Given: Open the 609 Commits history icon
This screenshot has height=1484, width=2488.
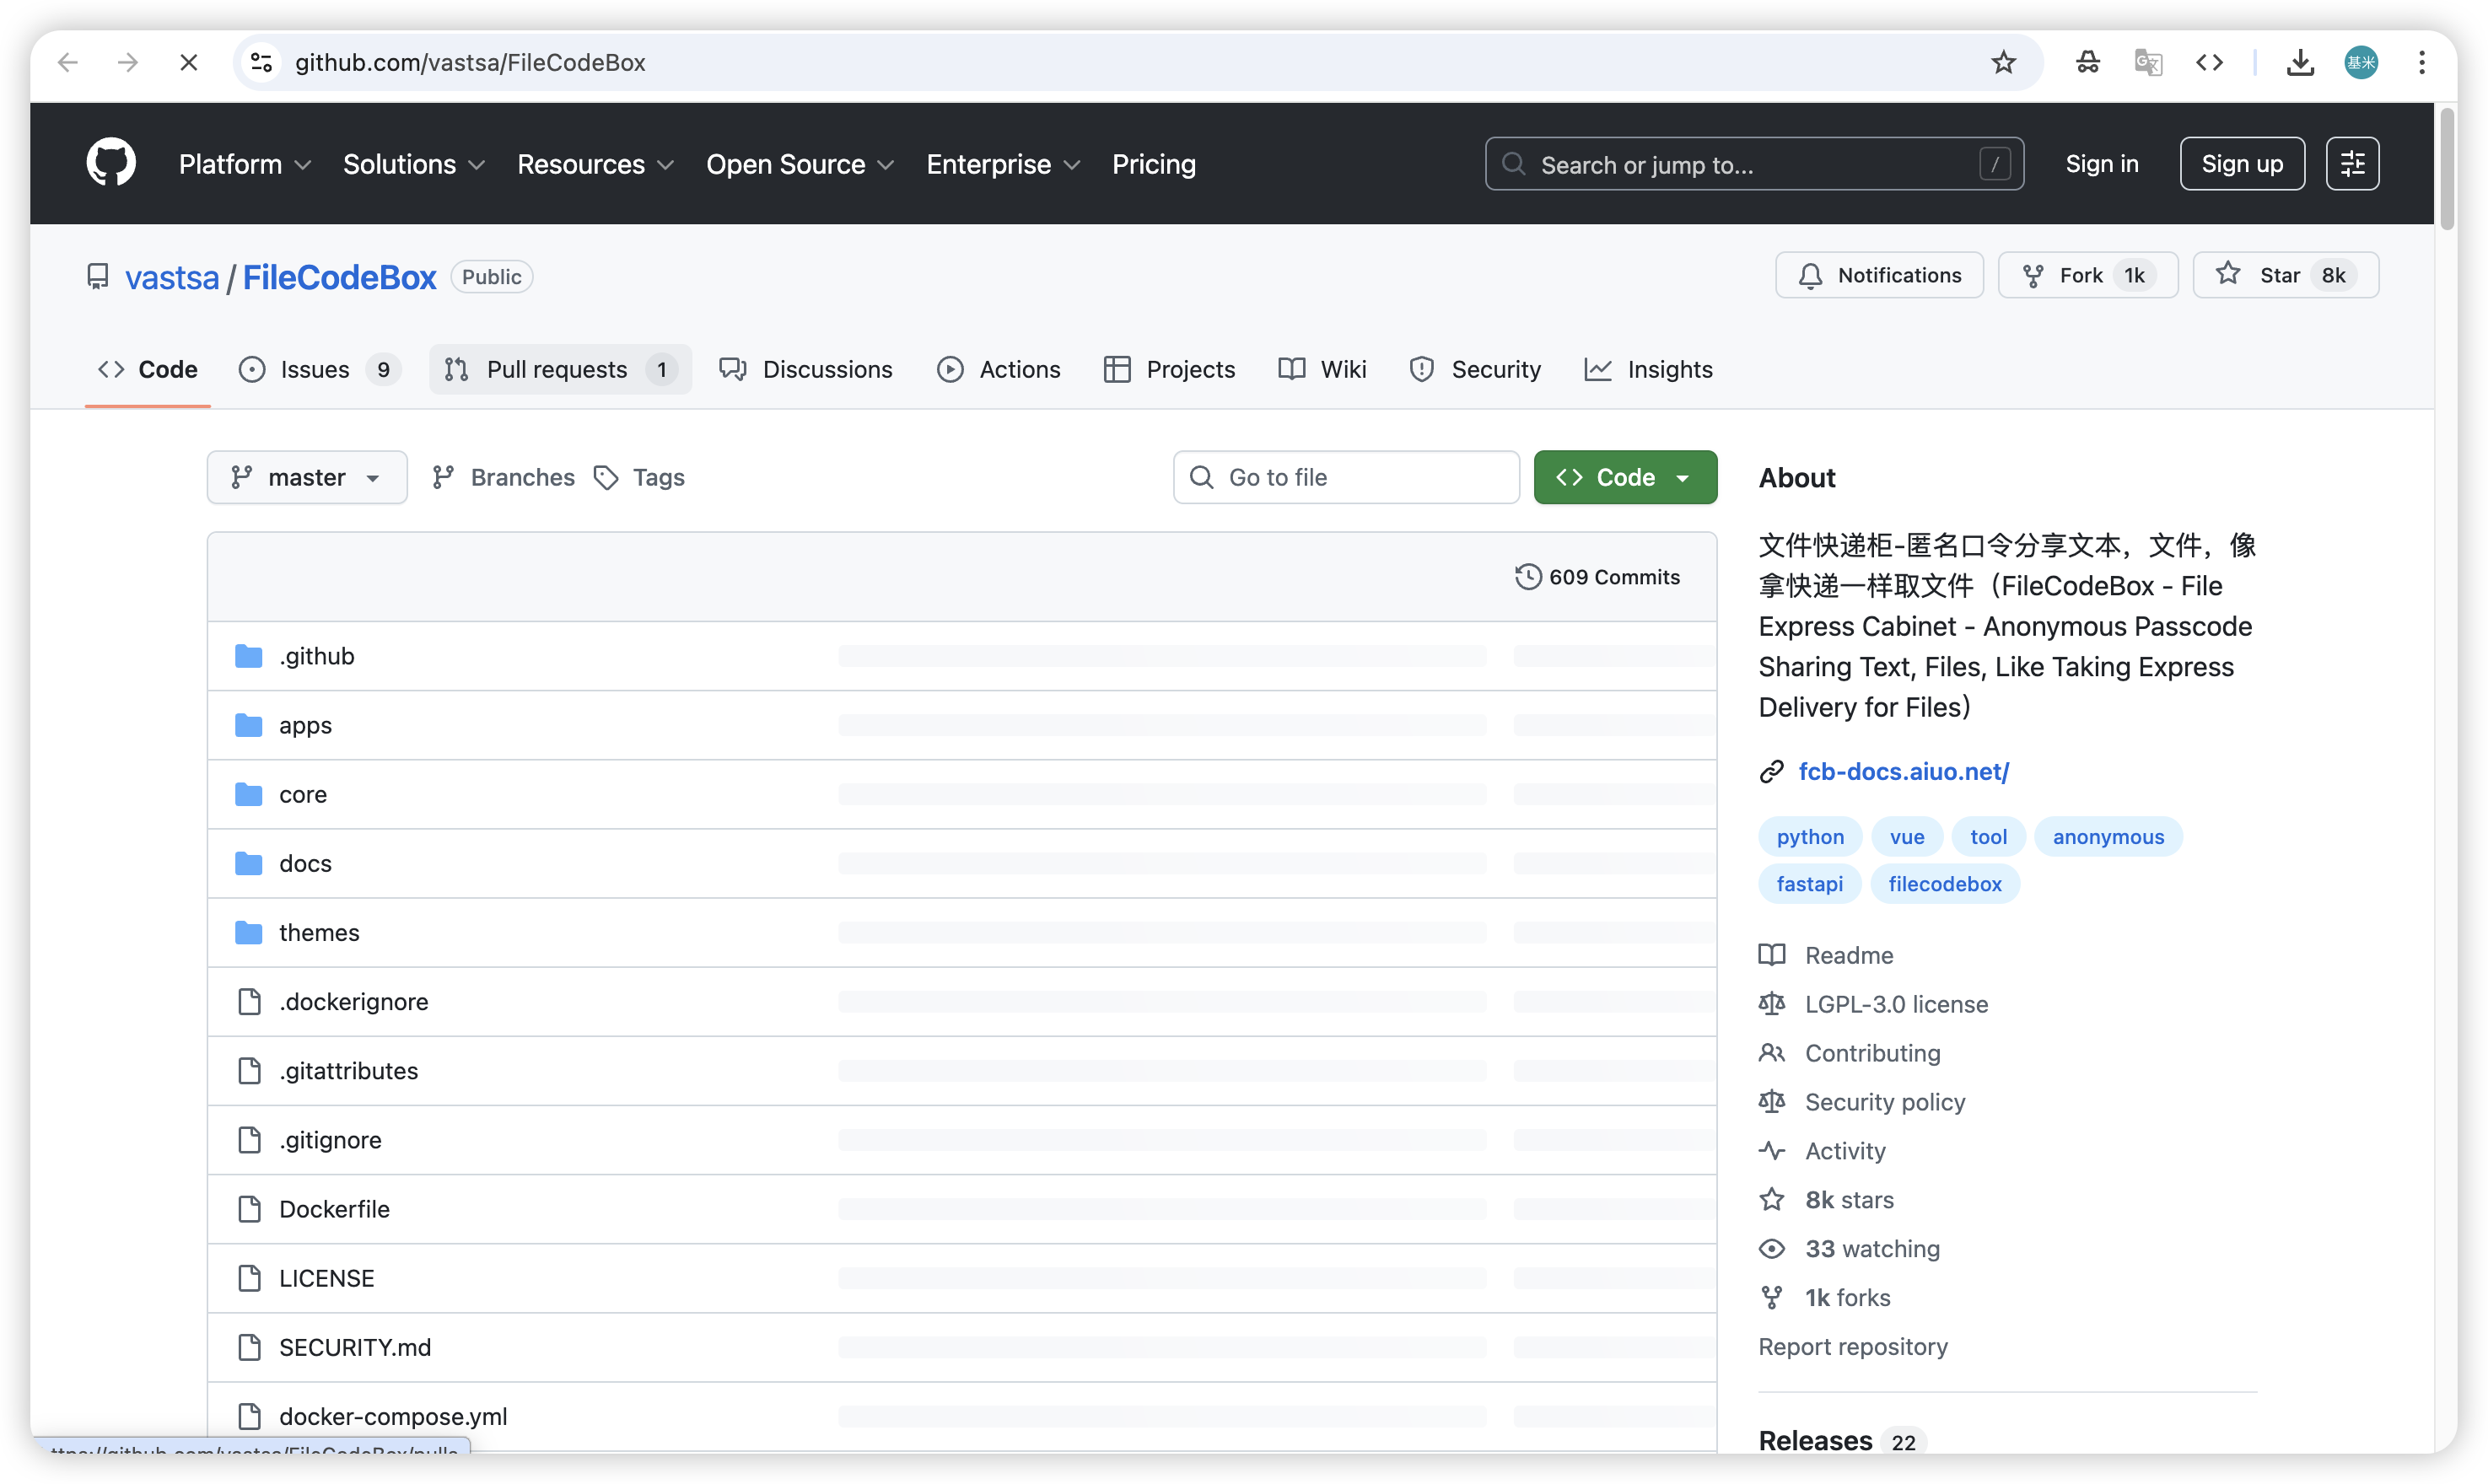Looking at the screenshot, I should pos(1527,577).
